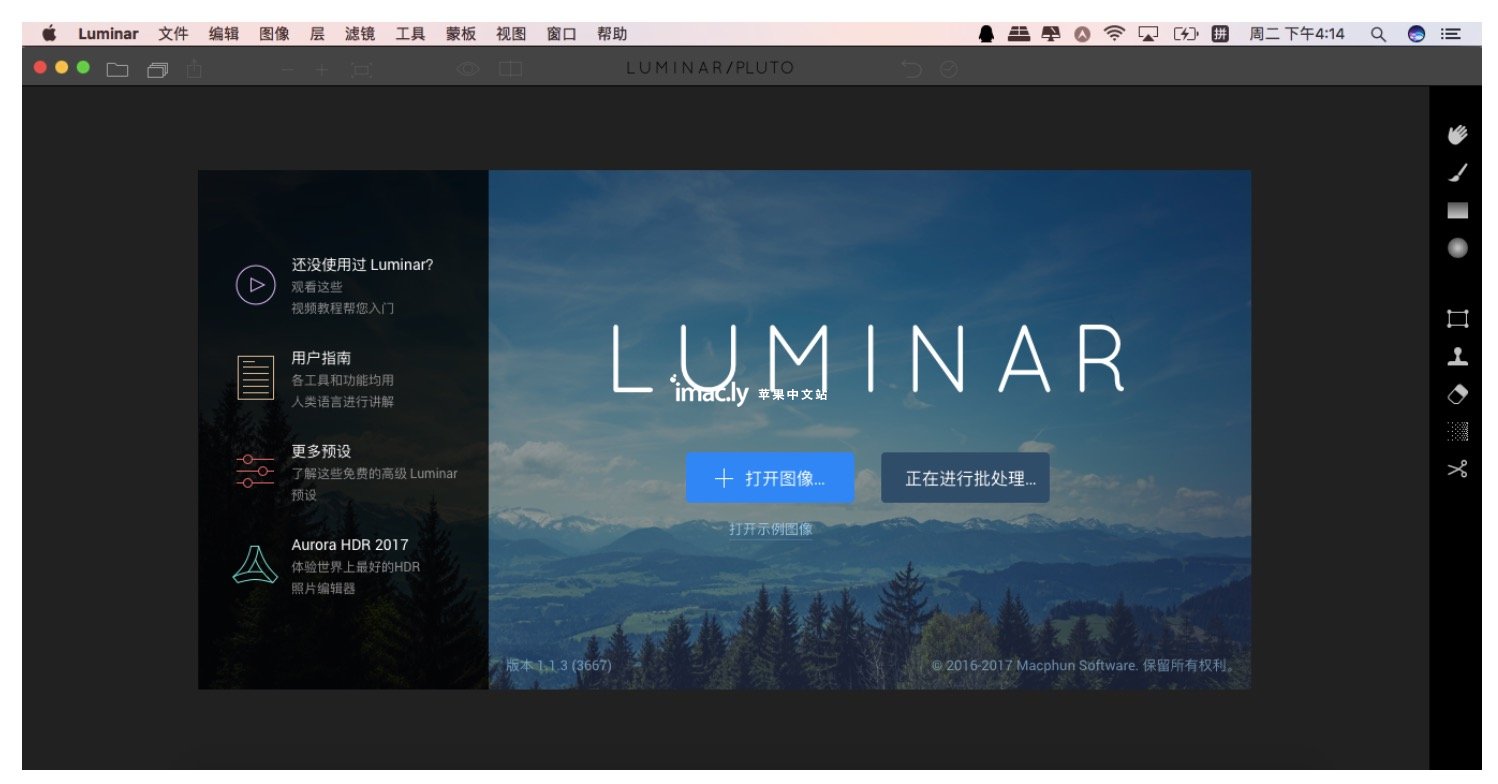Open the 视图 menu
1498x784 pixels.
(x=511, y=33)
